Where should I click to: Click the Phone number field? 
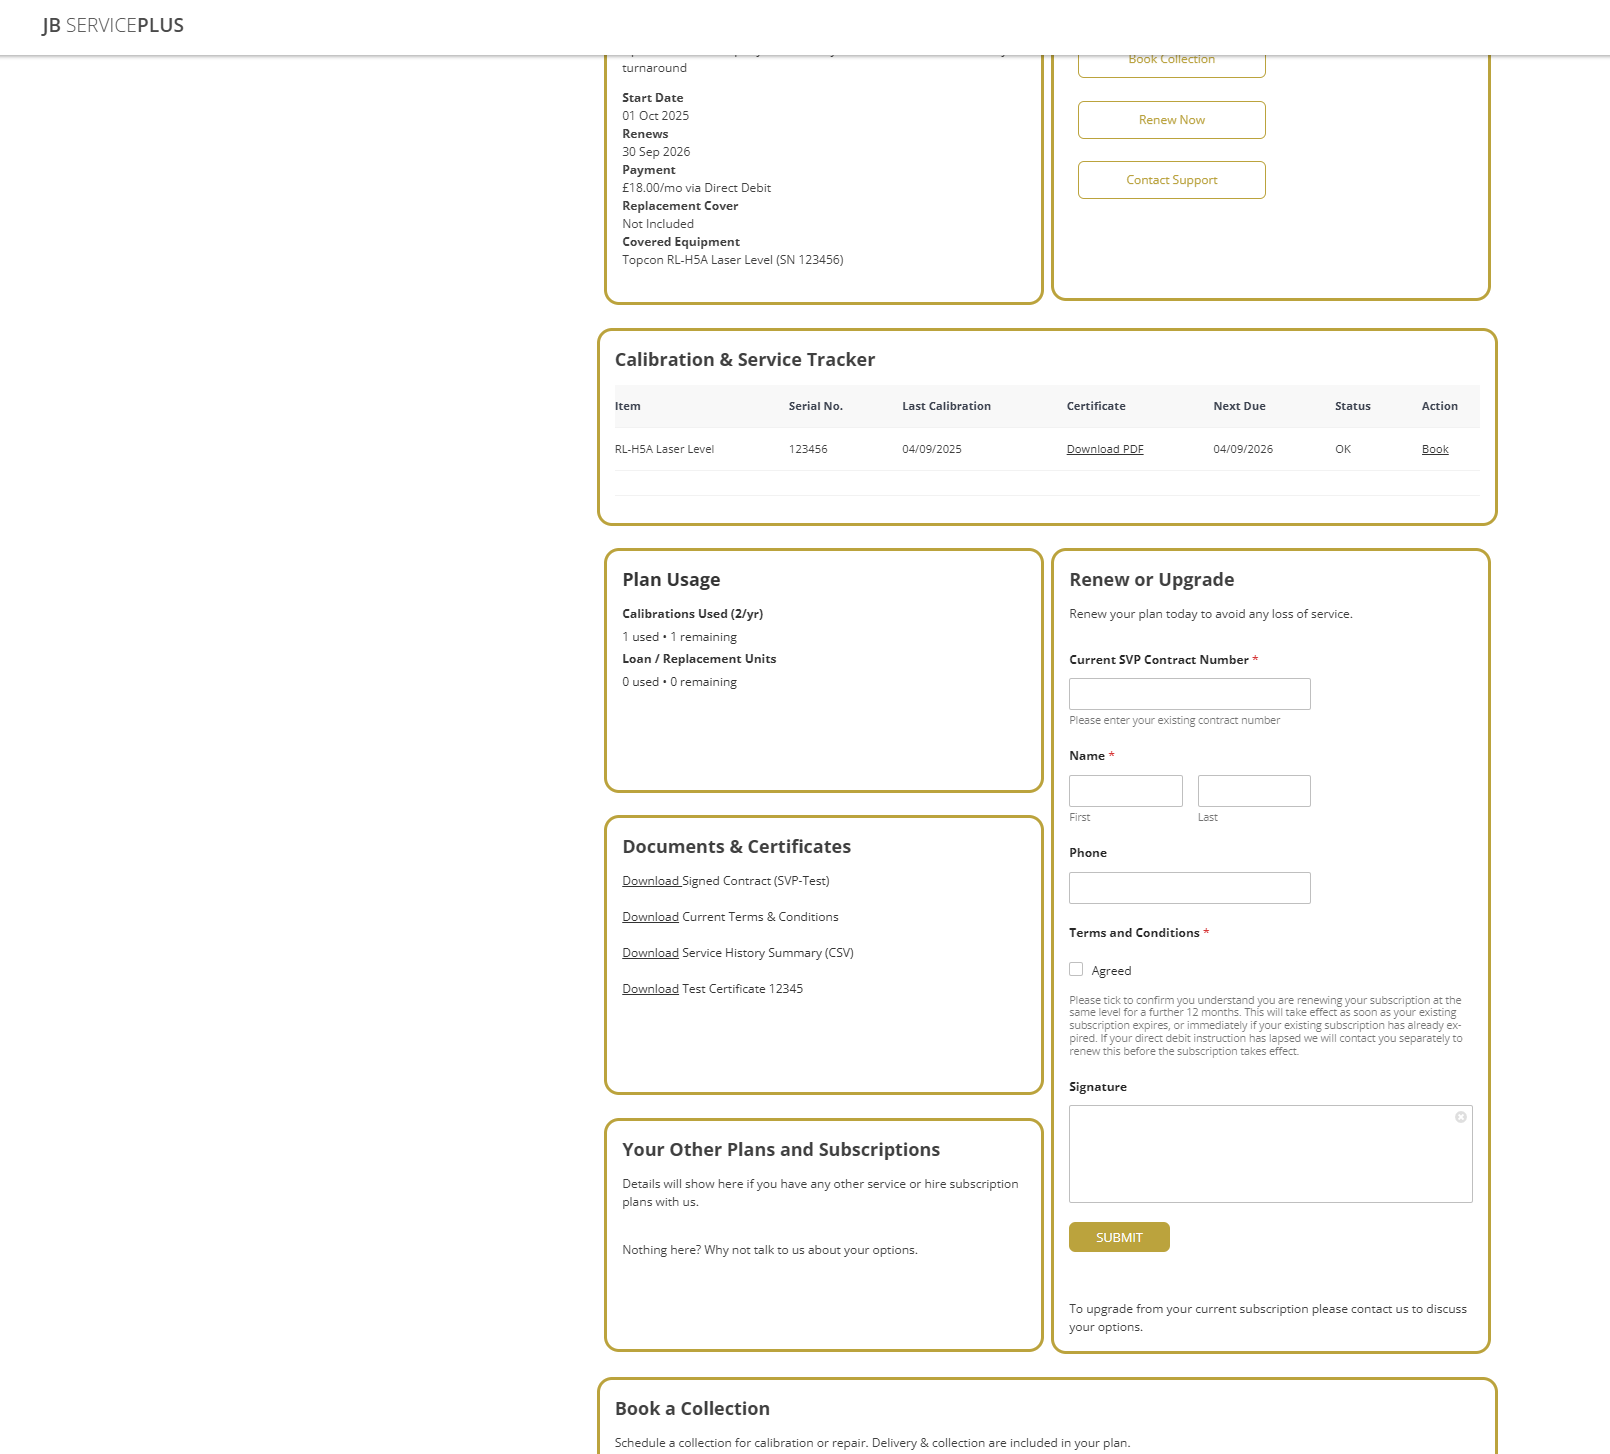click(1189, 887)
